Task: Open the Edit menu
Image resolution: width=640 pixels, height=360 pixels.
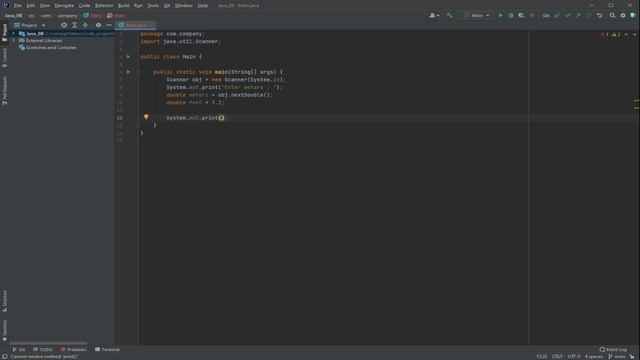Action: 31,6
